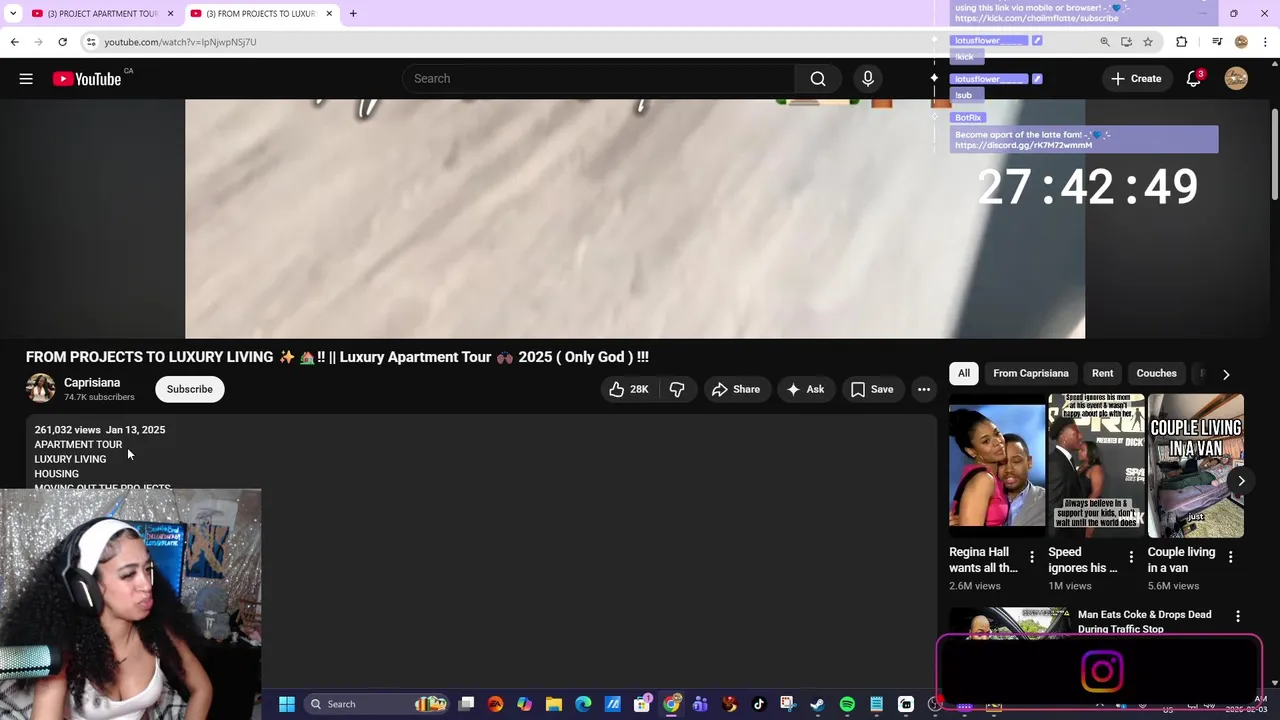
Task: Subscribe to Caprisiana channel
Action: [190, 389]
